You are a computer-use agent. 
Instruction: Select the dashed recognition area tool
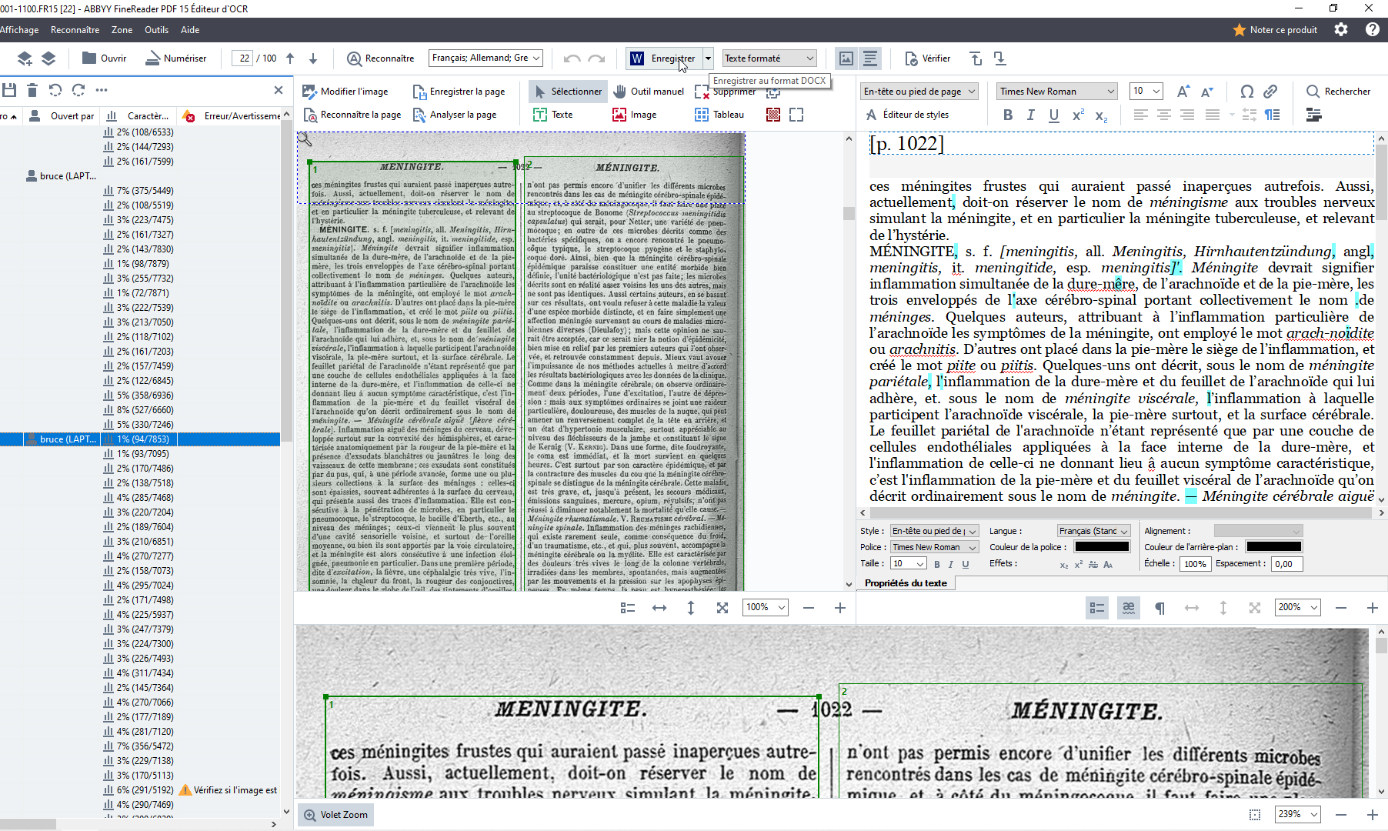[796, 114]
